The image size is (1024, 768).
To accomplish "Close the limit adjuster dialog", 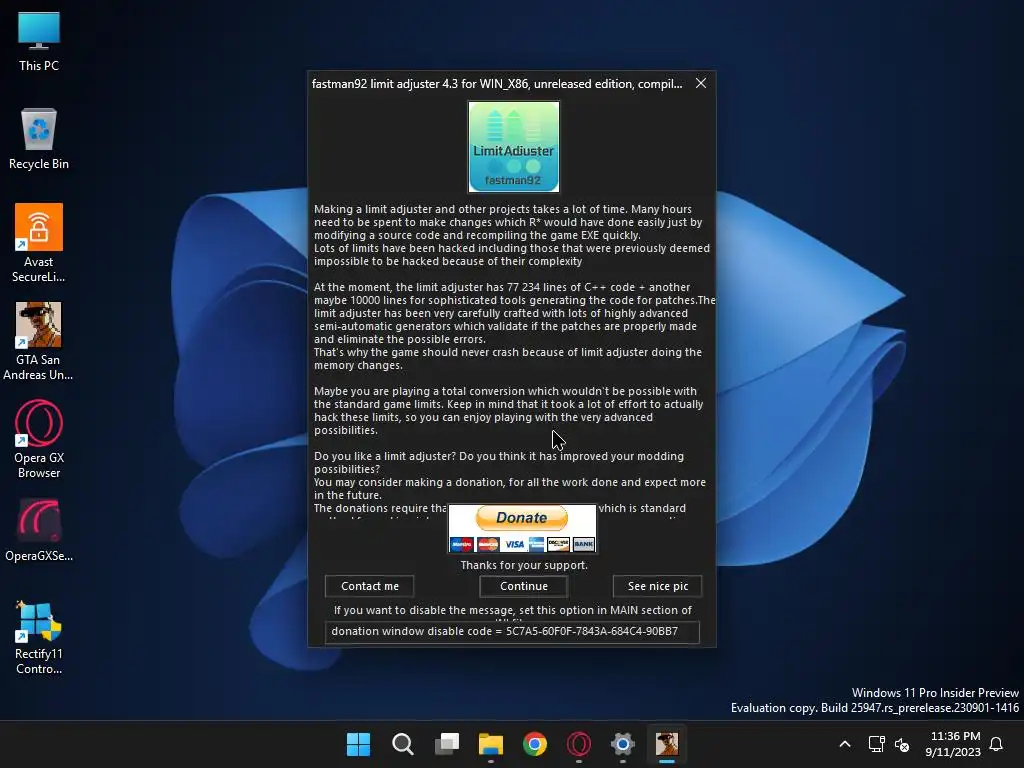I will pos(701,84).
